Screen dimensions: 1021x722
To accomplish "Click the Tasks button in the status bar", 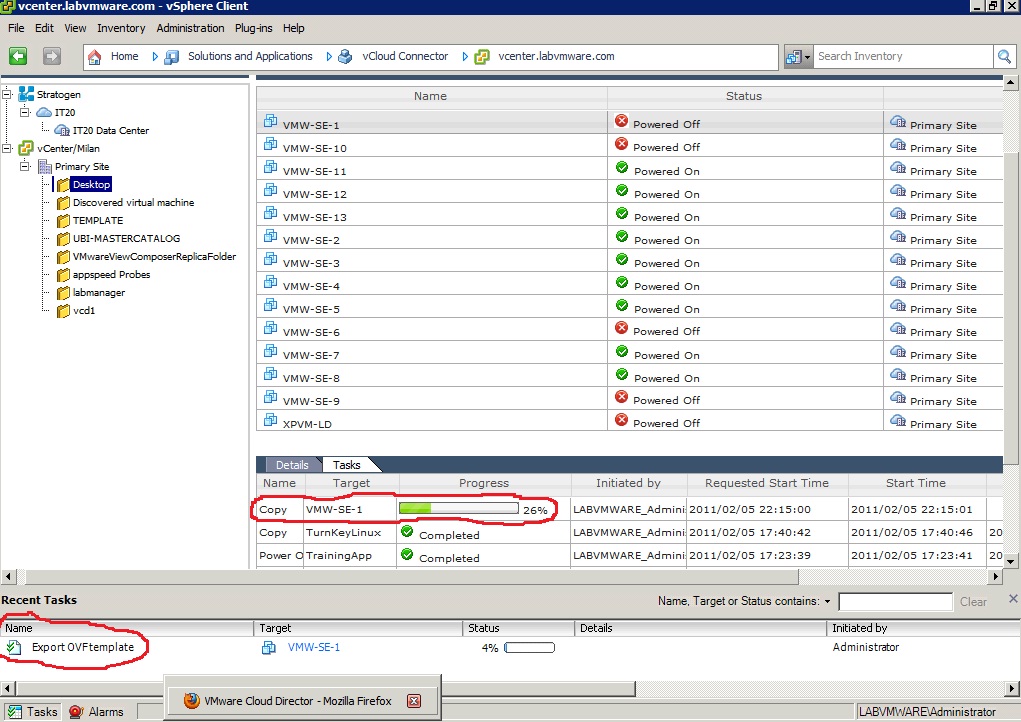I will coord(33,712).
